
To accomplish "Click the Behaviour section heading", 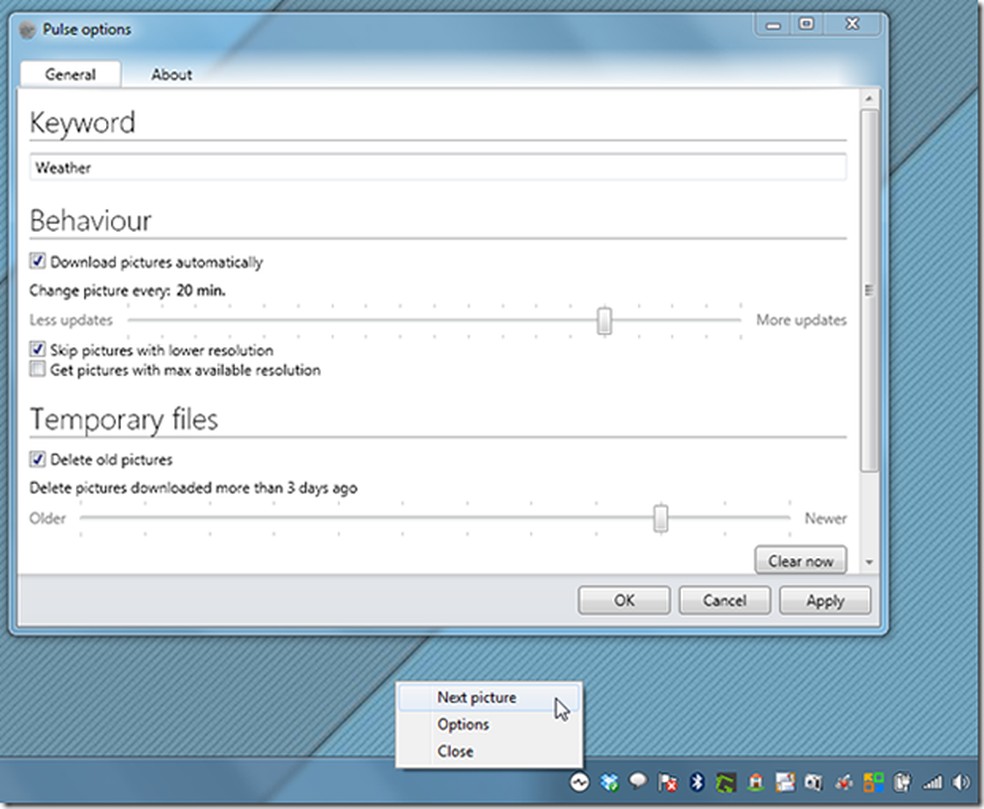I will pos(90,221).
